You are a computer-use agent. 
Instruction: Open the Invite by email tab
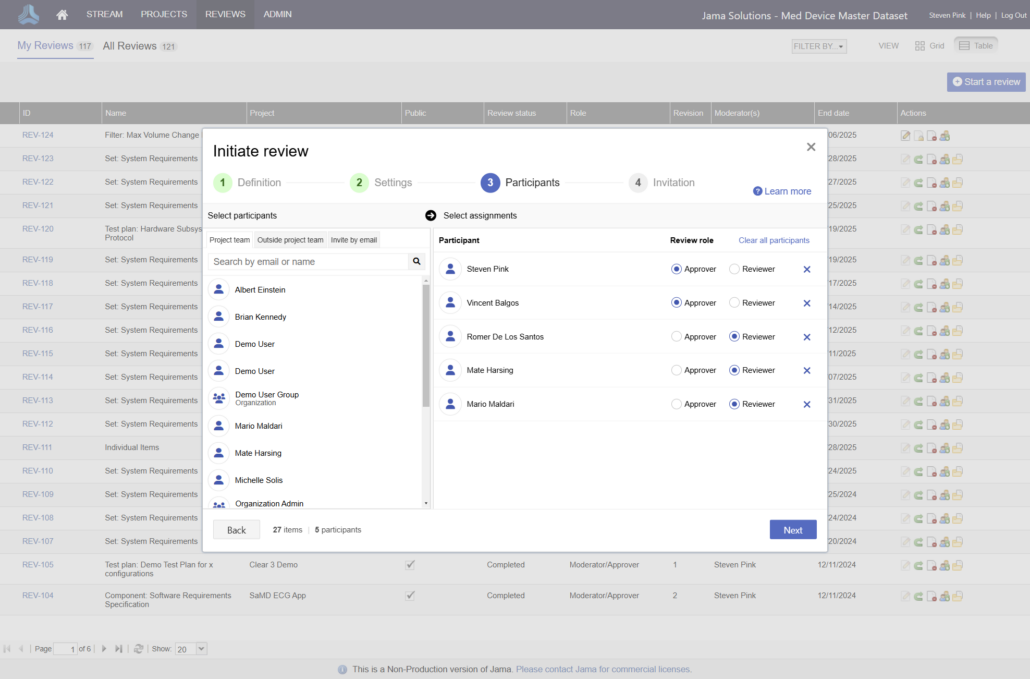point(354,240)
